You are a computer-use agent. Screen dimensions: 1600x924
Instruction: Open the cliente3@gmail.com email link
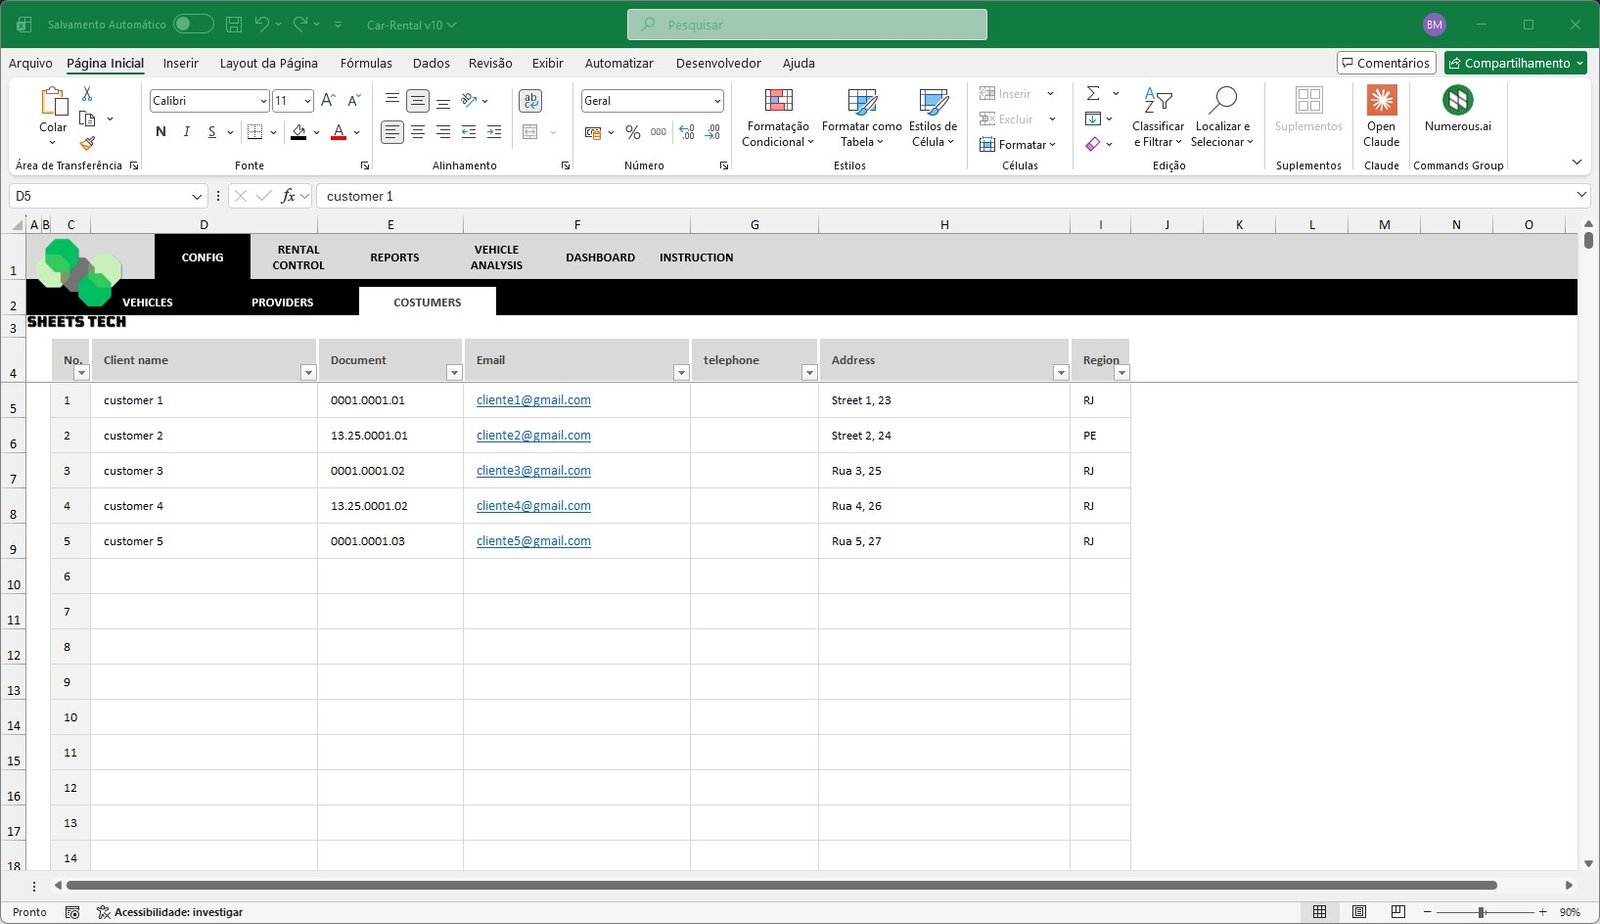tap(533, 470)
